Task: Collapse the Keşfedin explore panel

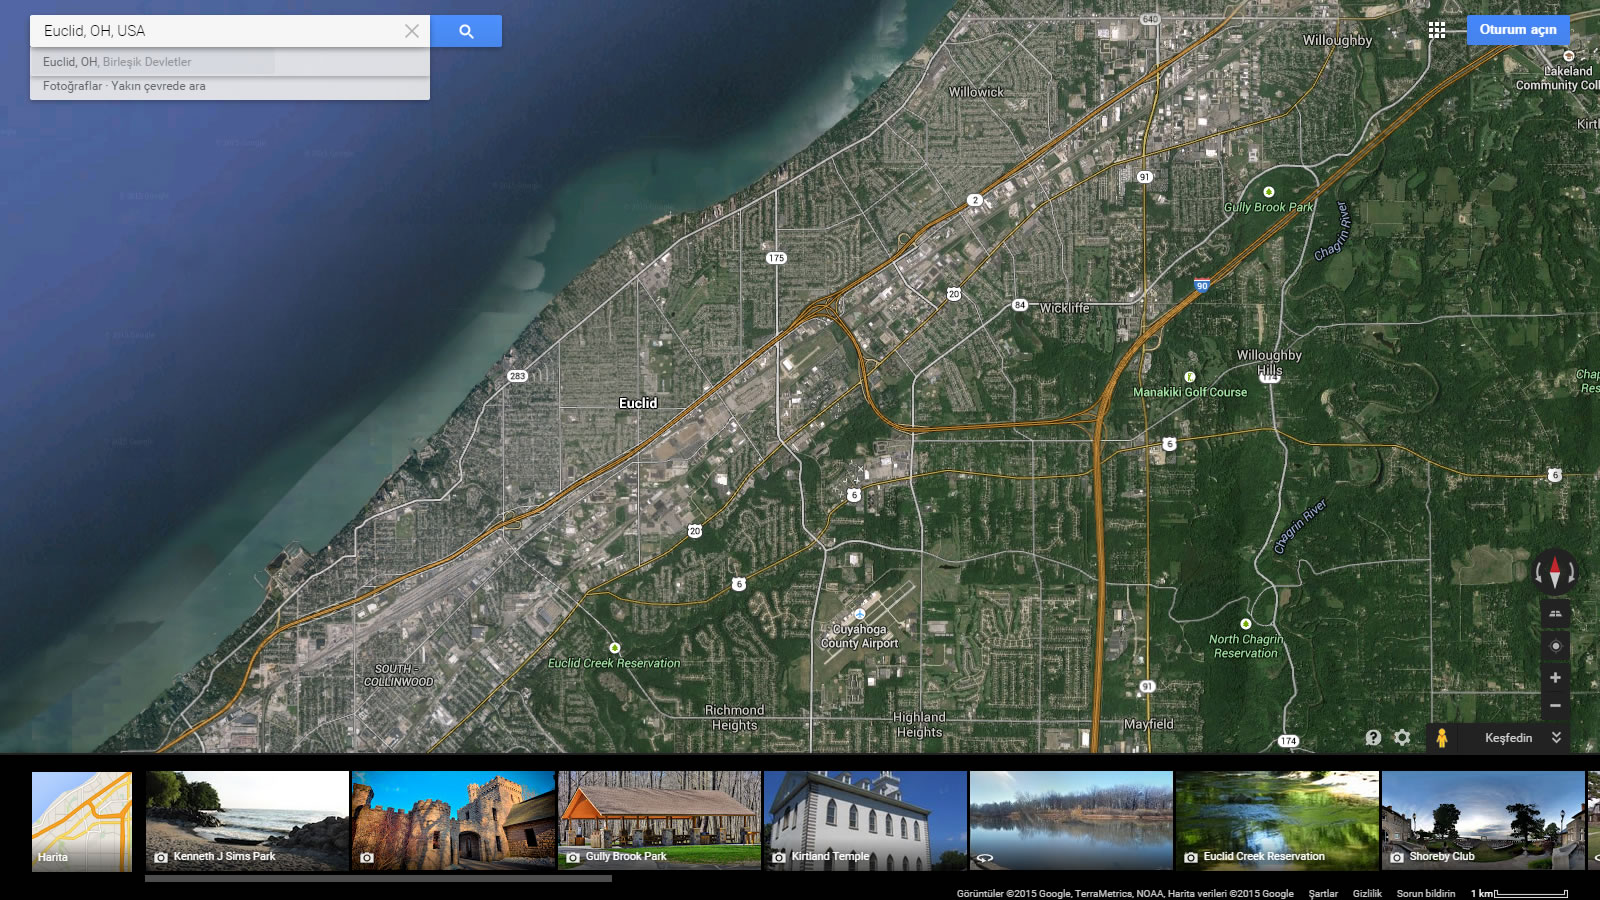Action: [x=1556, y=738]
